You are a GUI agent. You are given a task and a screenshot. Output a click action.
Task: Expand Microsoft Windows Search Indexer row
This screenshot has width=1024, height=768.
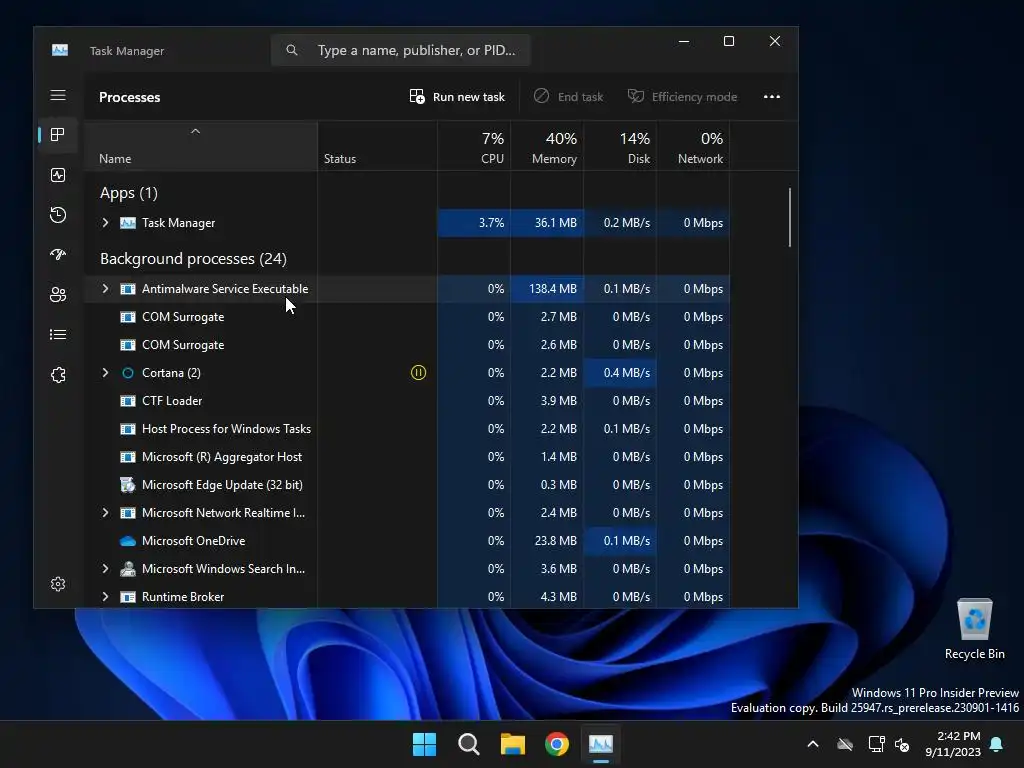click(x=105, y=569)
